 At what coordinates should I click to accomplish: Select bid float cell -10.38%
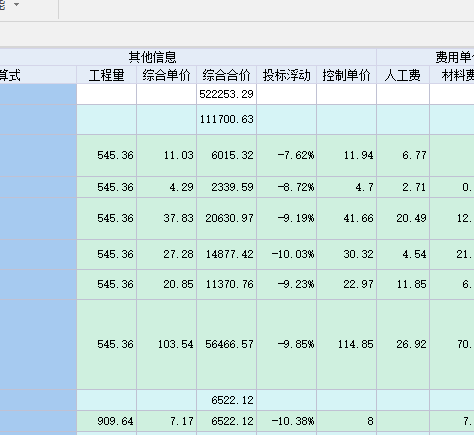pos(287,421)
